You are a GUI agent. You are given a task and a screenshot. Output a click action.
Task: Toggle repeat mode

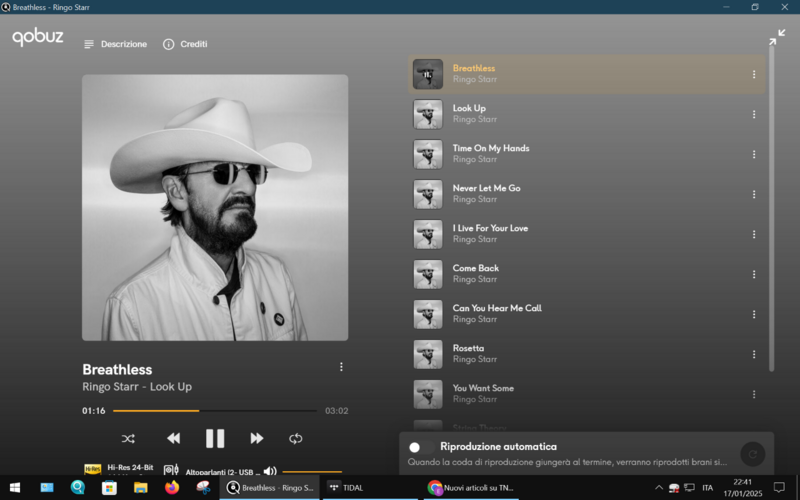(296, 438)
